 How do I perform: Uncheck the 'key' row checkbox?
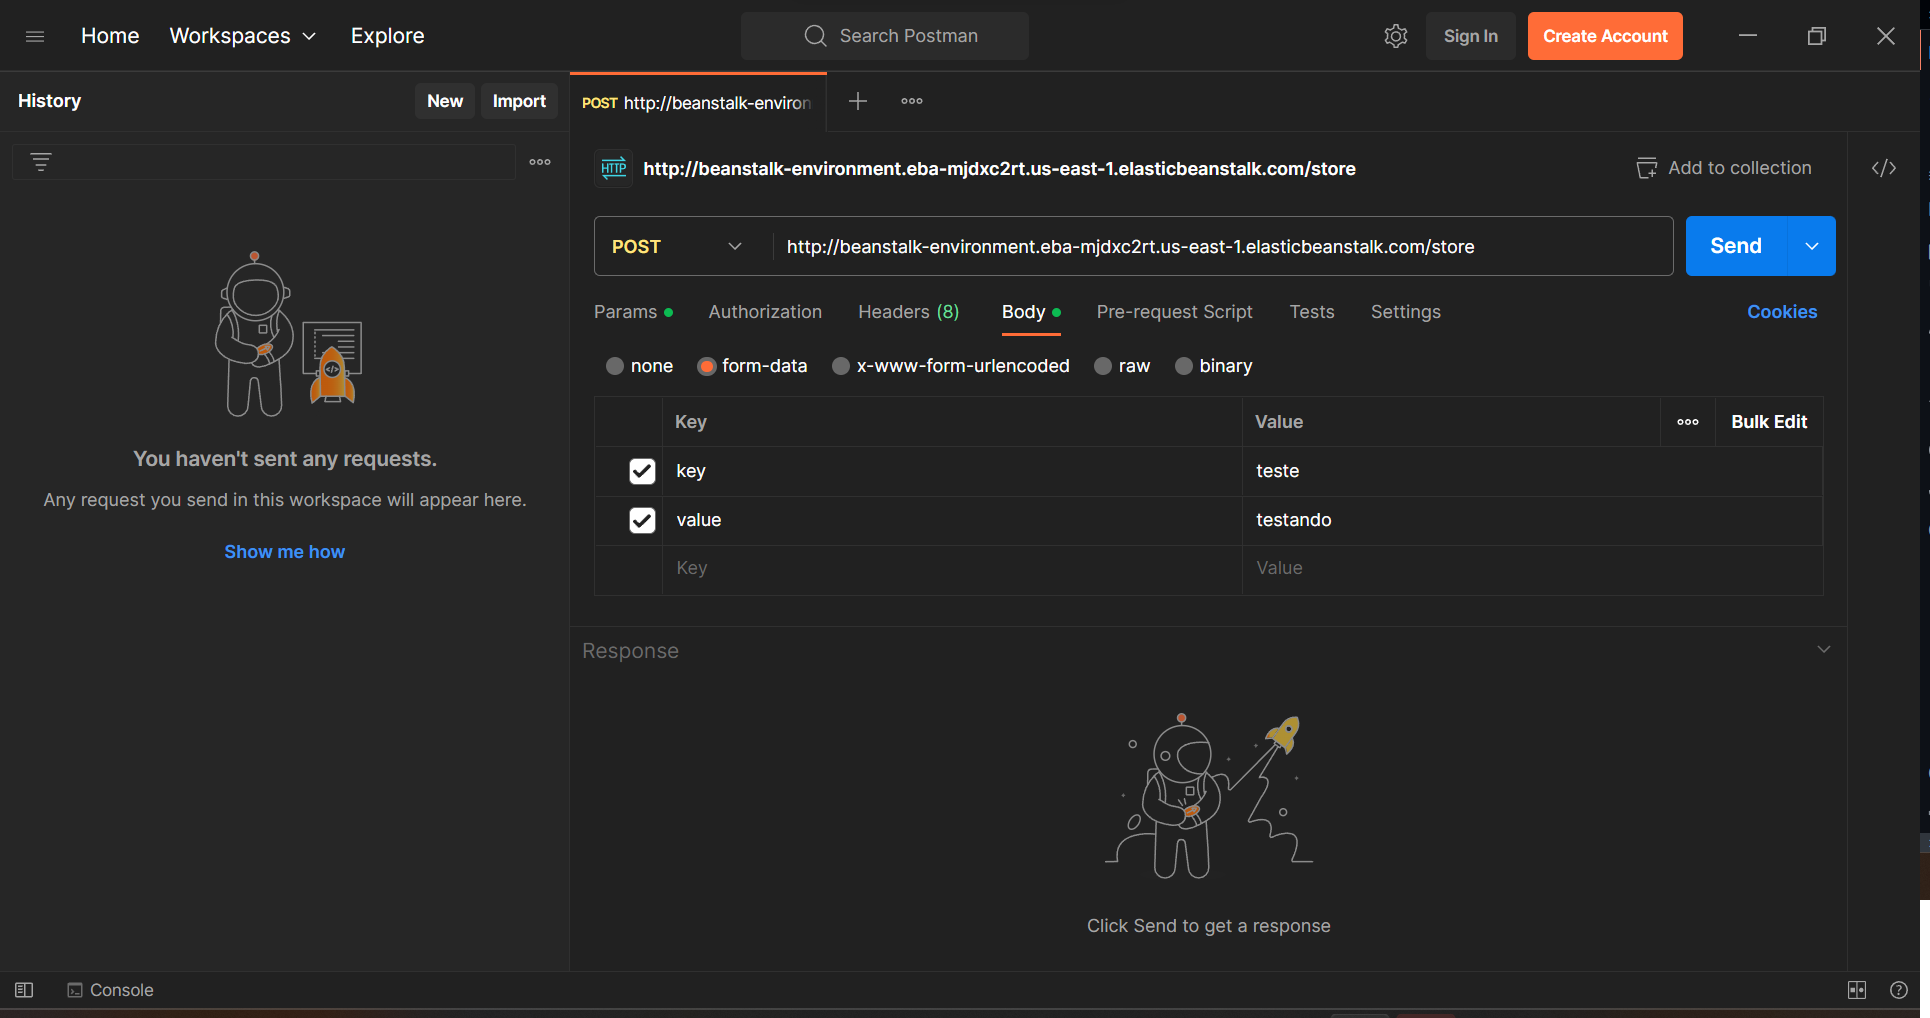(x=642, y=471)
